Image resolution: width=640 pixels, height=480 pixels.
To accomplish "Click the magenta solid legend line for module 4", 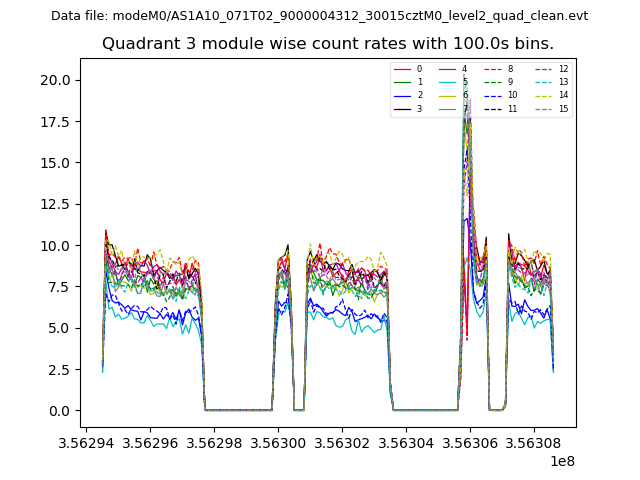I will (x=449, y=69).
